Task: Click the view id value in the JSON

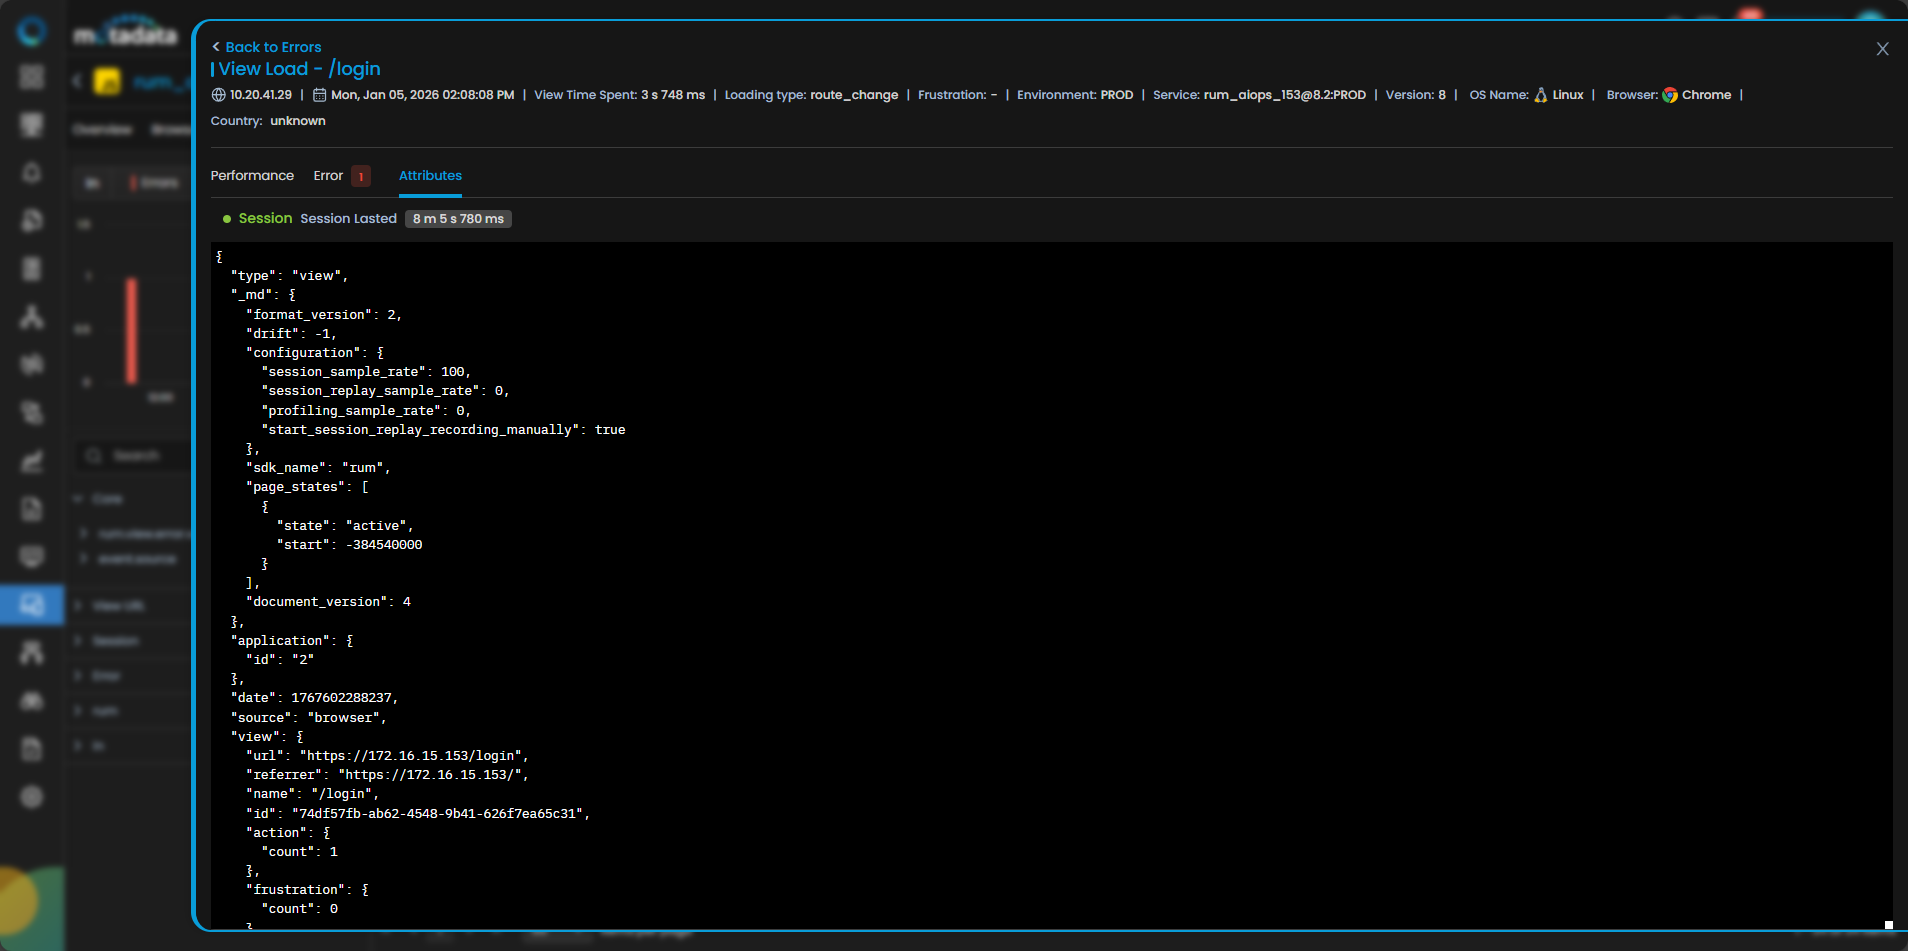Action: click(x=437, y=814)
